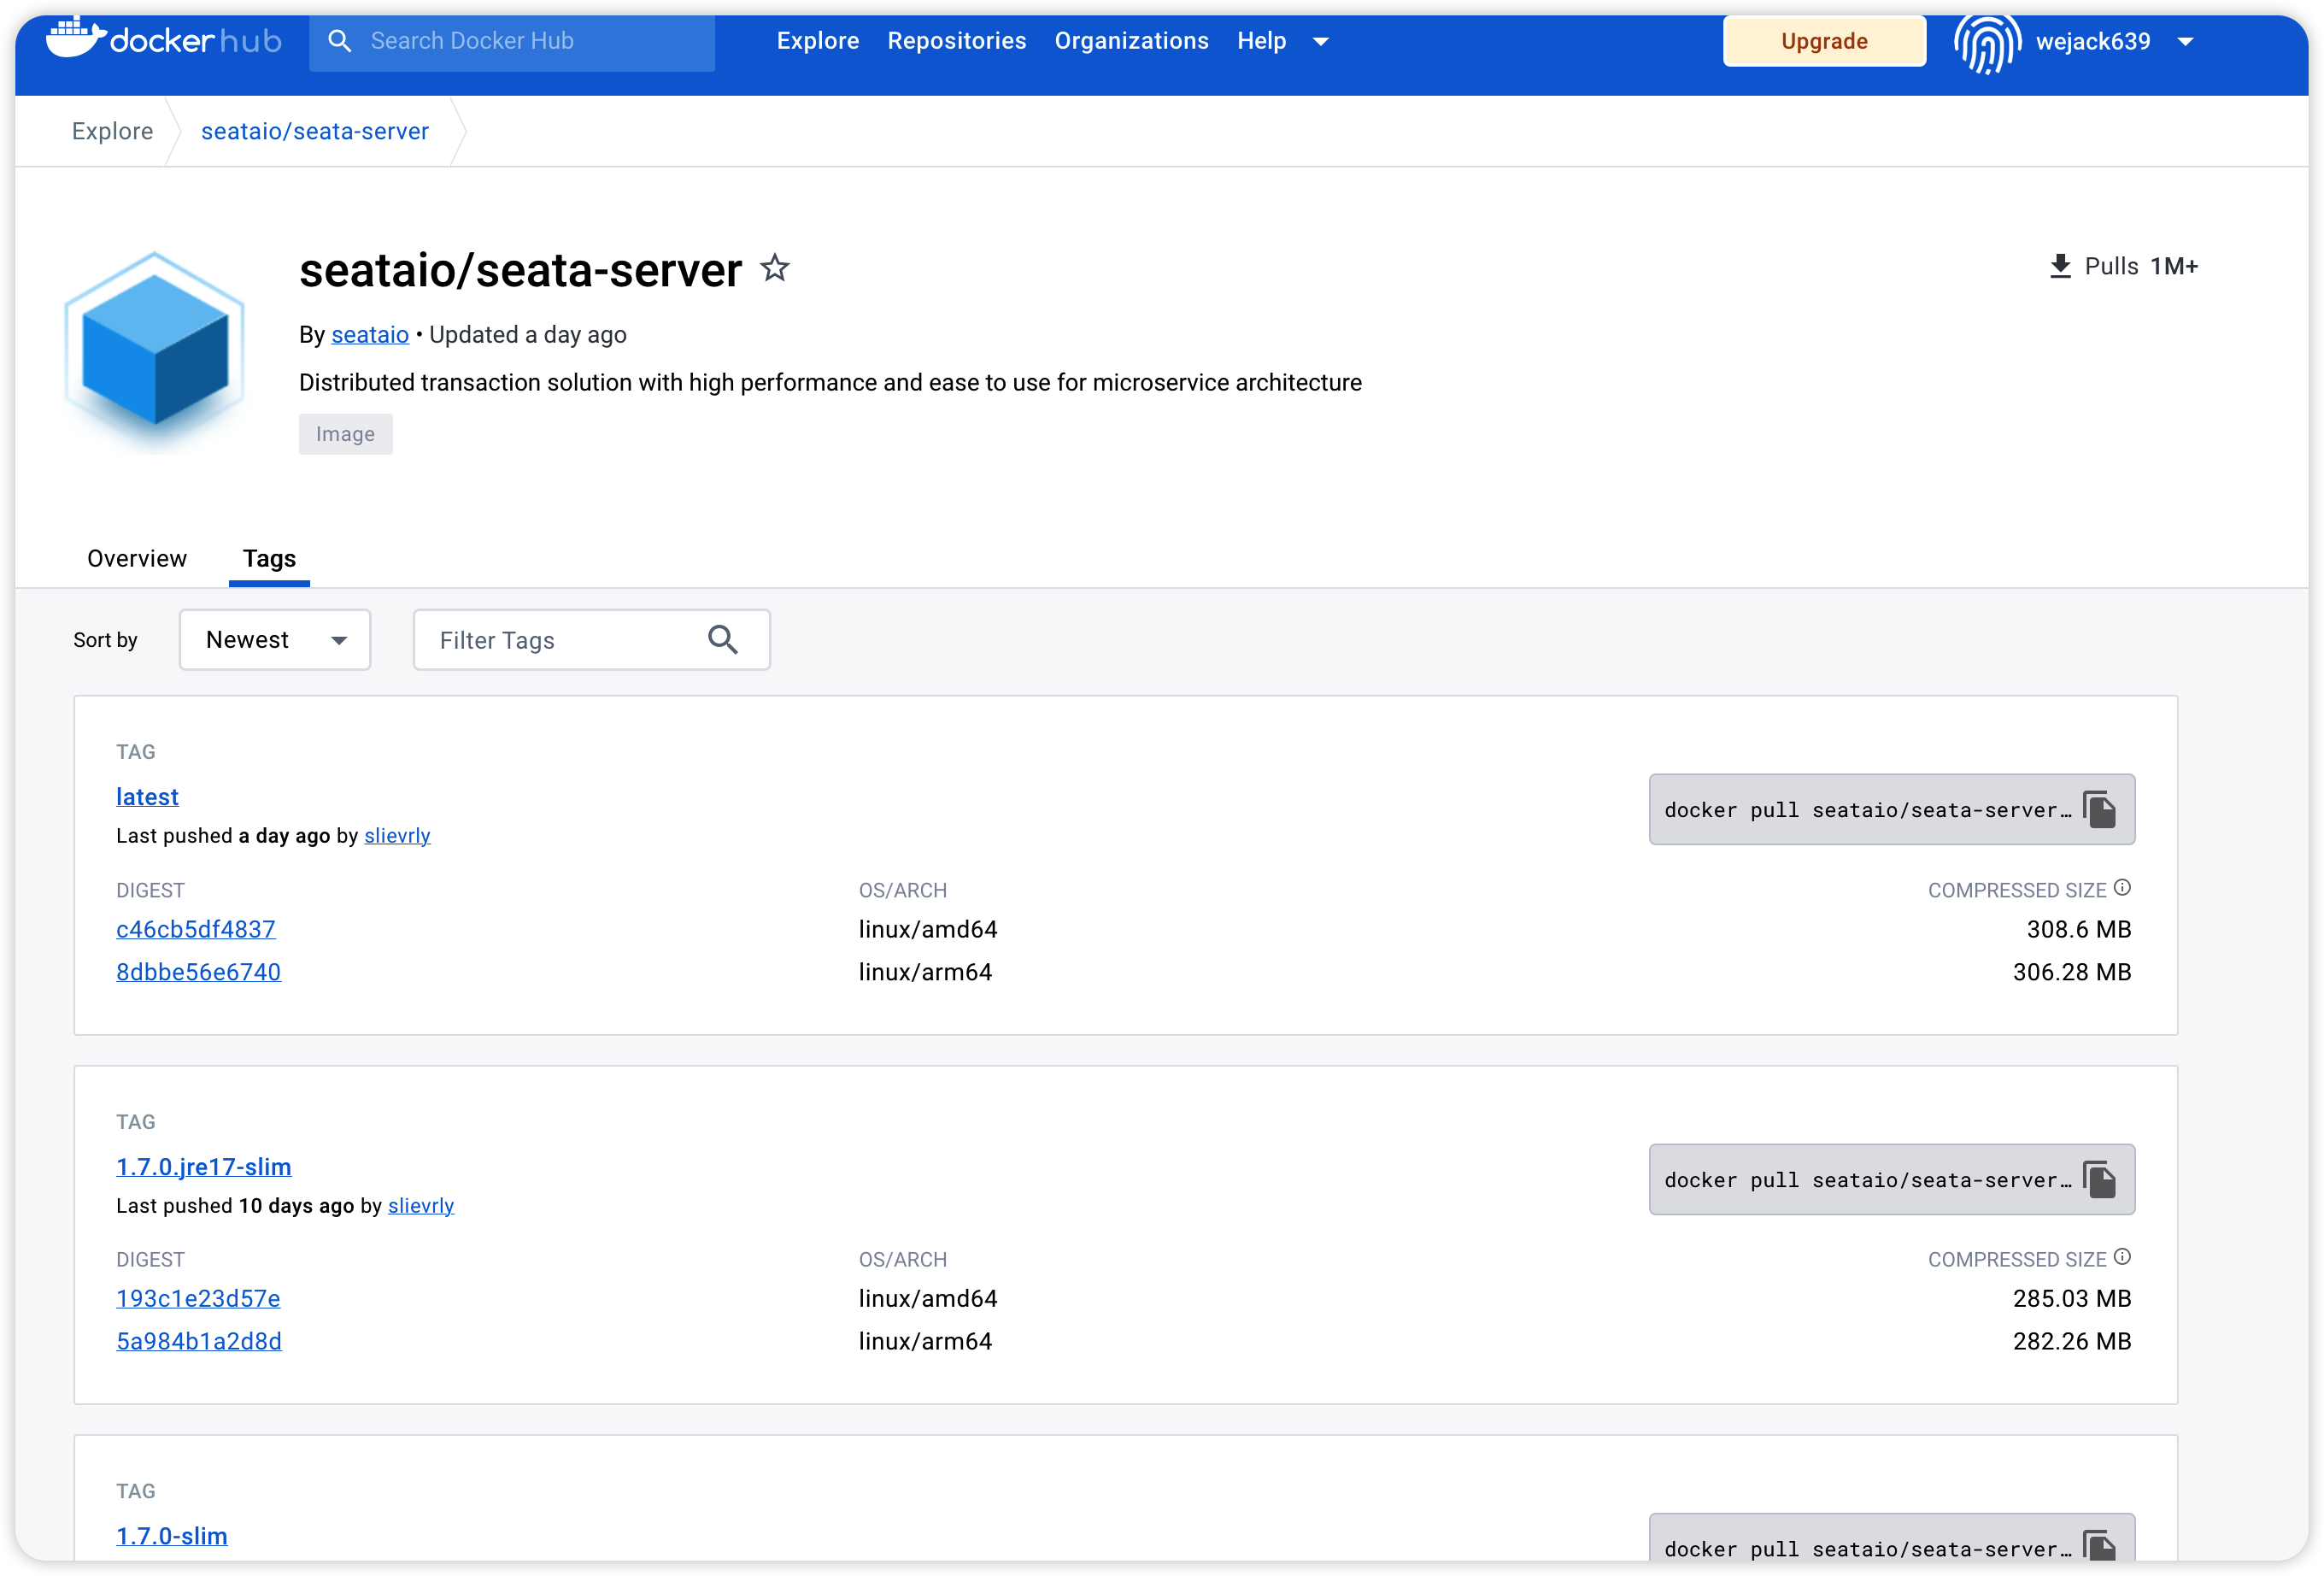Open the Sort by Newest dropdown
The height and width of the screenshot is (1576, 2324).
[x=275, y=640]
